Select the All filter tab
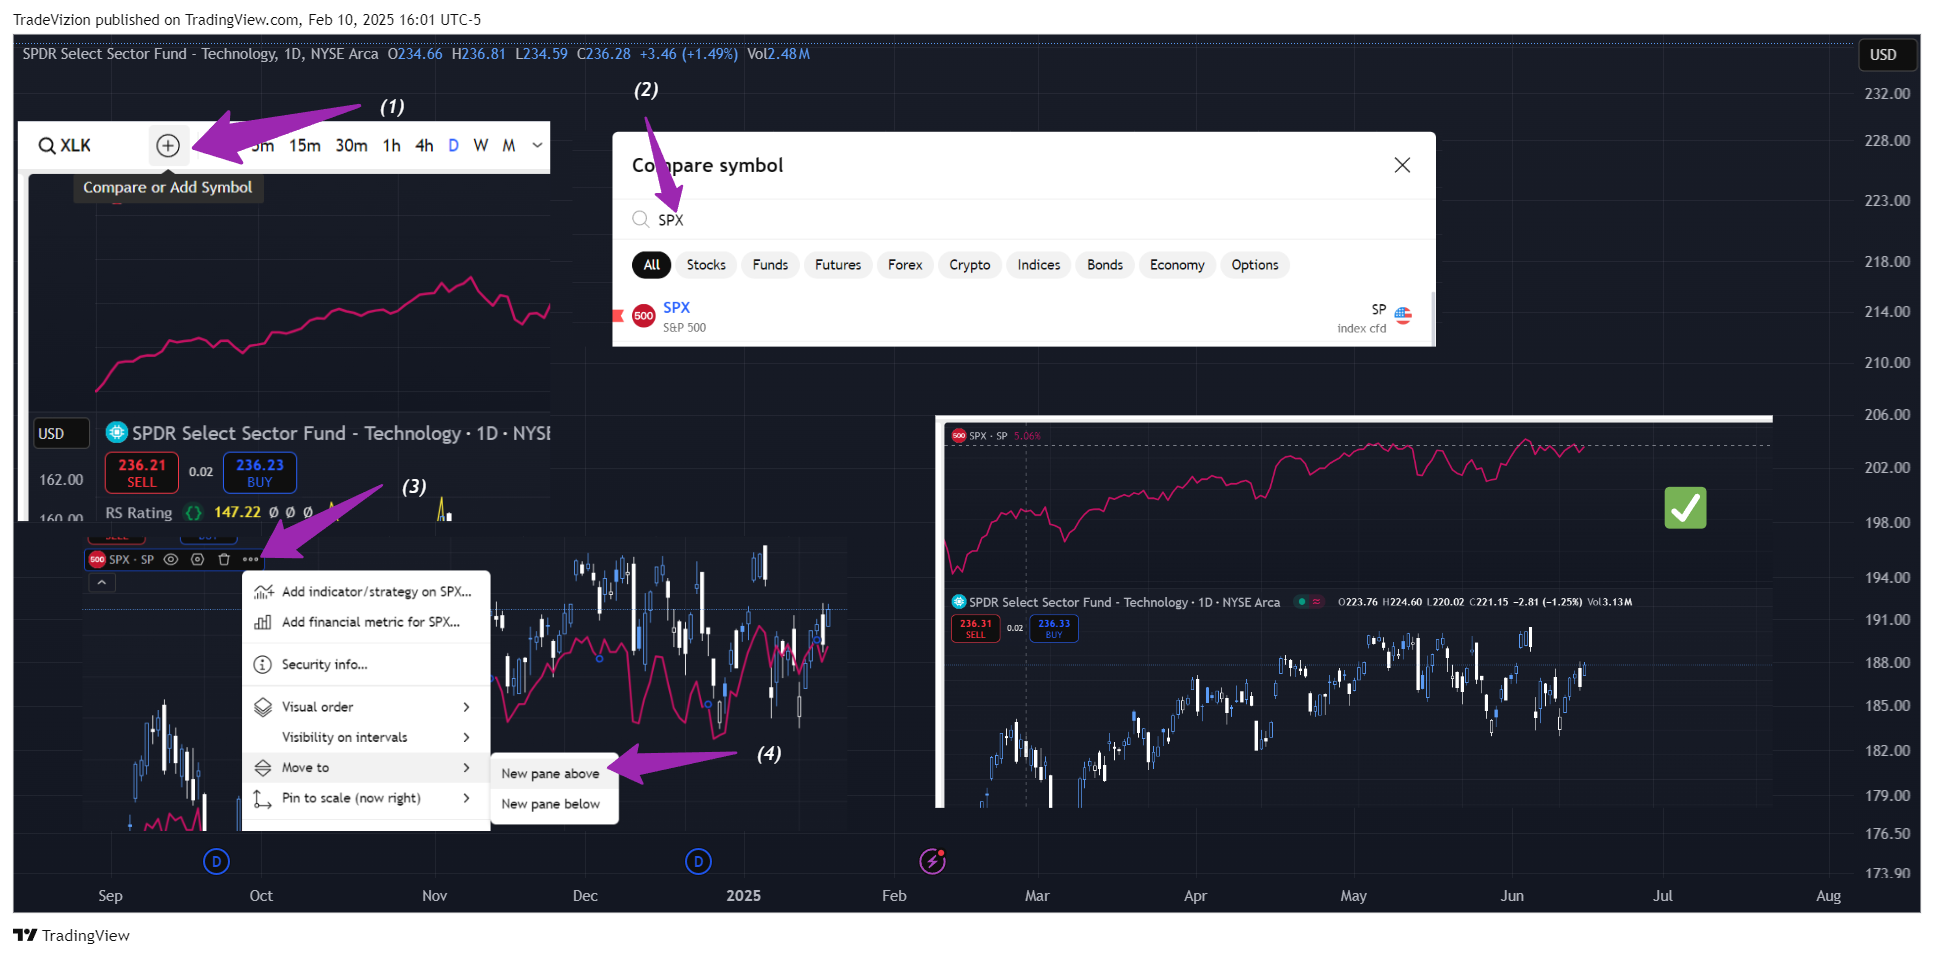The width and height of the screenshot is (1934, 957). [x=652, y=265]
